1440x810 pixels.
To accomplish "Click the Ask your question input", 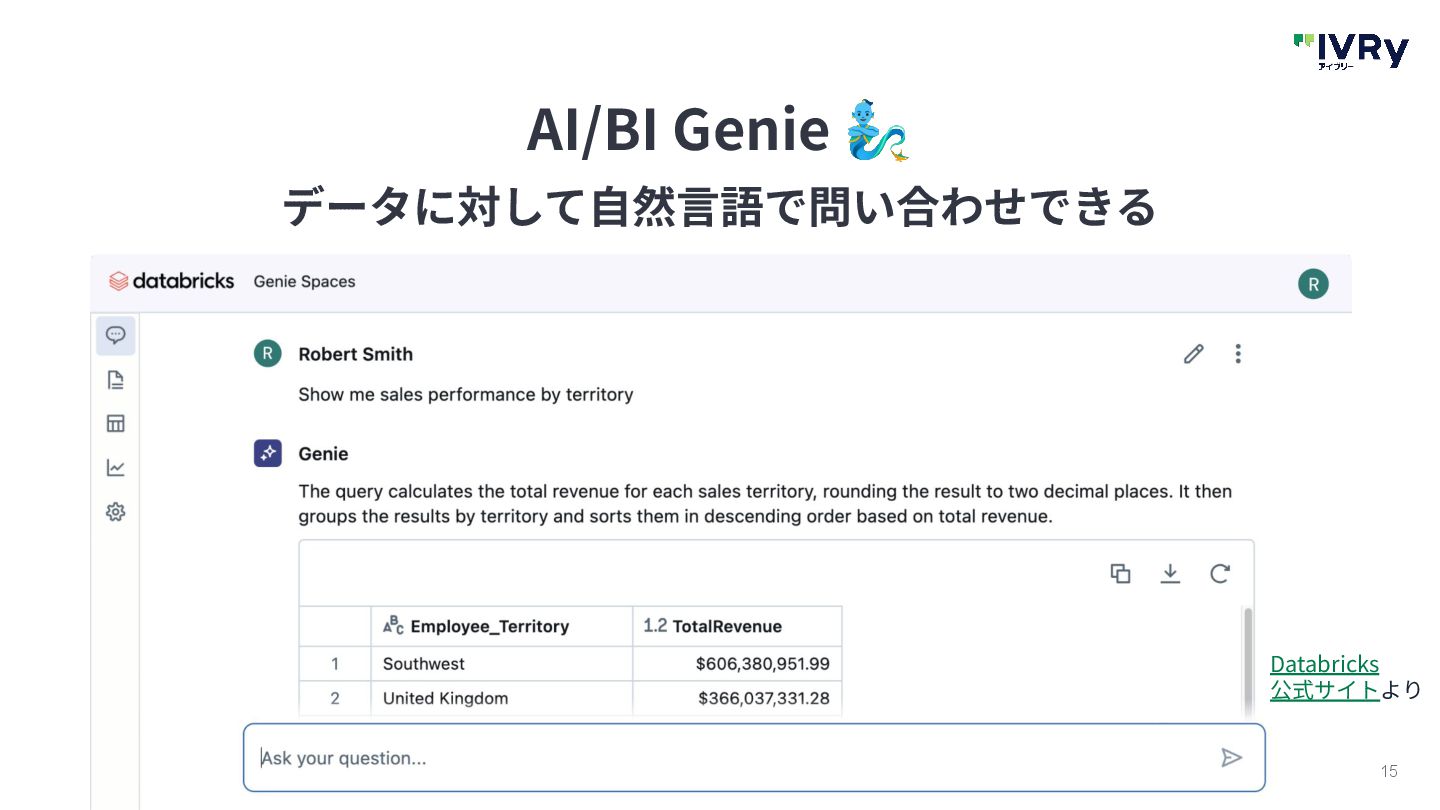I will coord(730,758).
